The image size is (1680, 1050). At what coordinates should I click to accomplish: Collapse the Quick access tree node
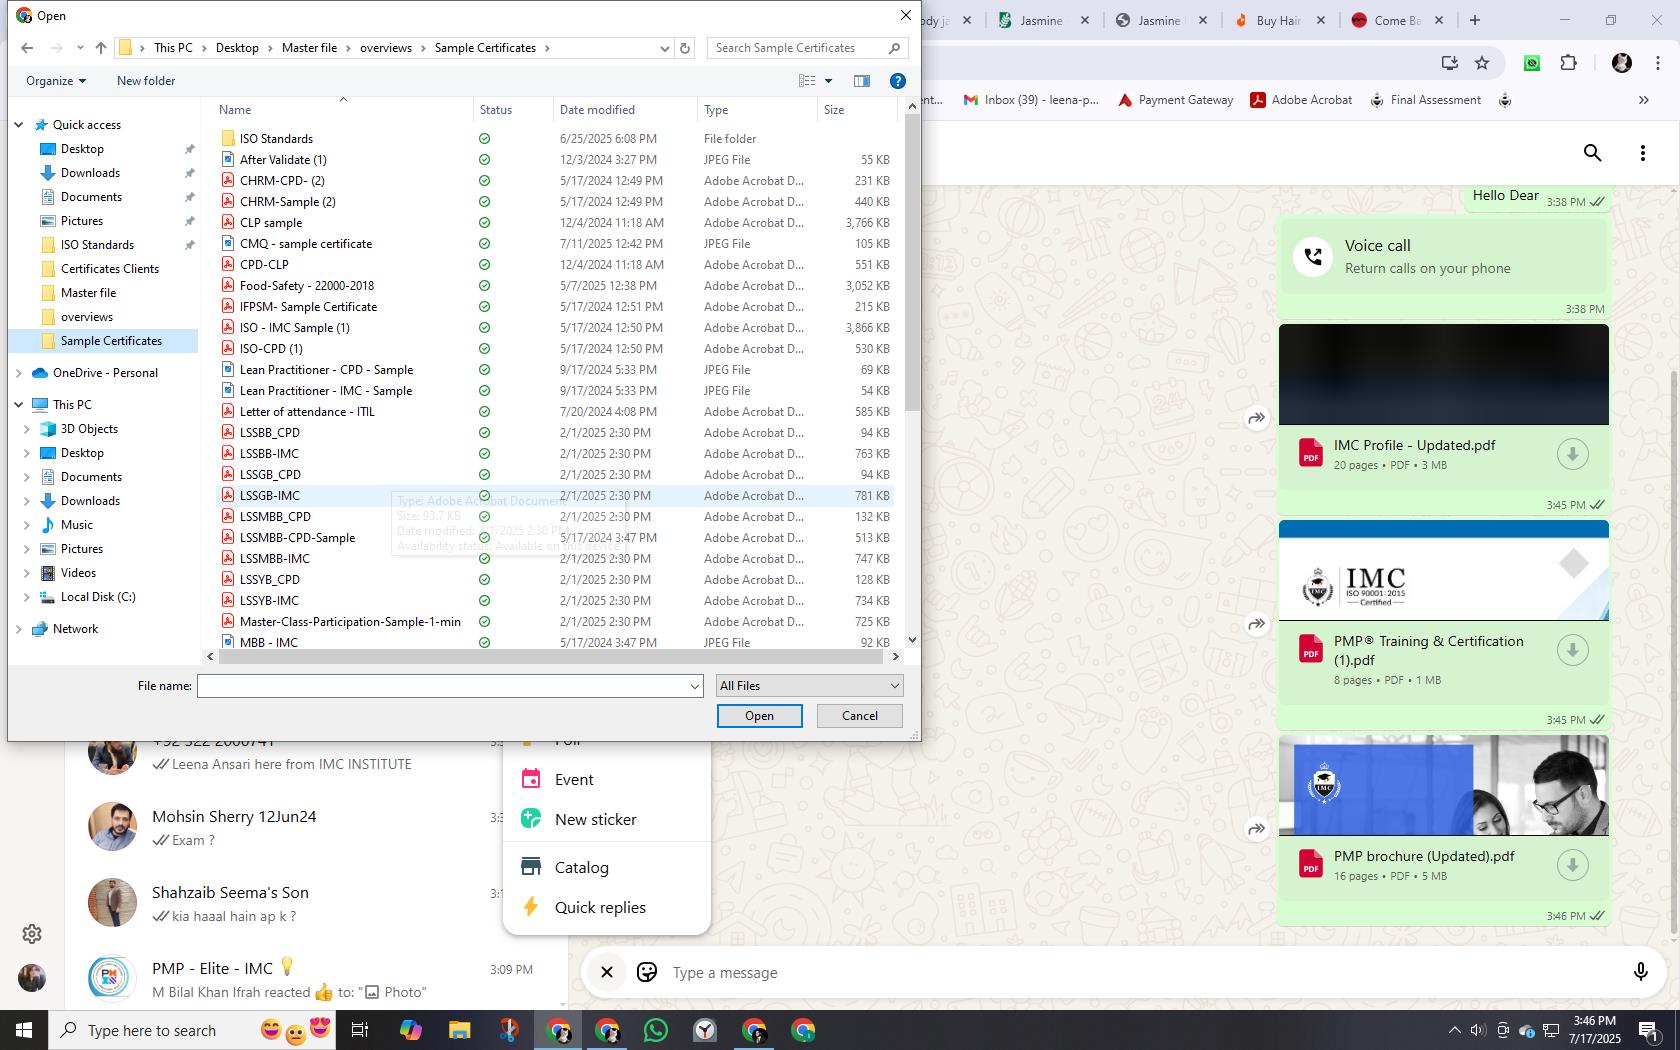pos(18,125)
